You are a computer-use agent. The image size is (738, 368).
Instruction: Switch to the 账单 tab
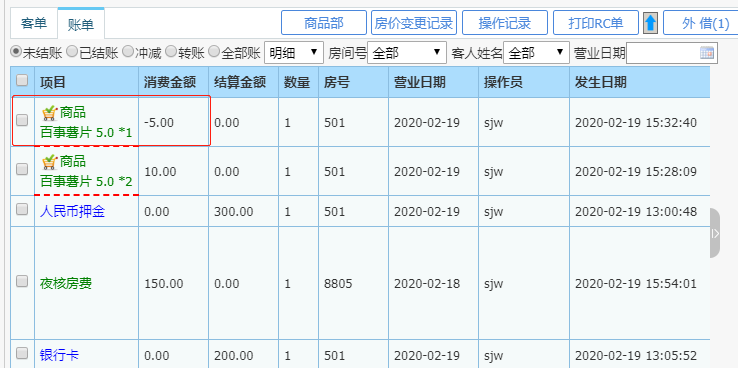point(81,24)
